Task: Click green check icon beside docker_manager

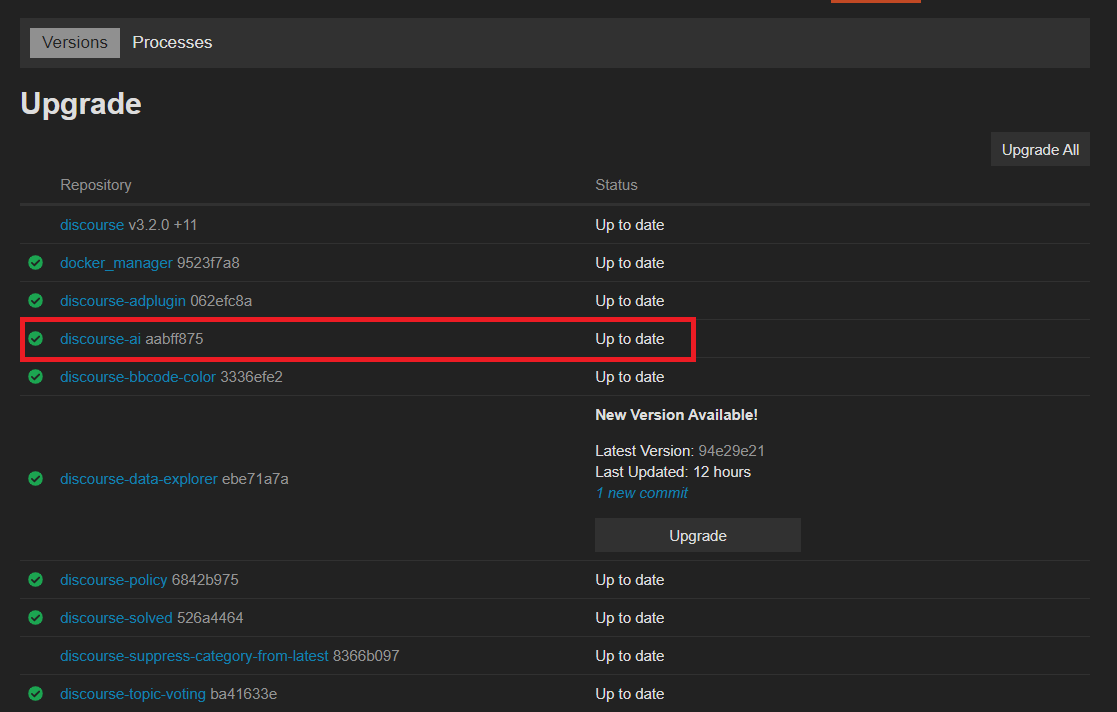Action: coord(36,263)
